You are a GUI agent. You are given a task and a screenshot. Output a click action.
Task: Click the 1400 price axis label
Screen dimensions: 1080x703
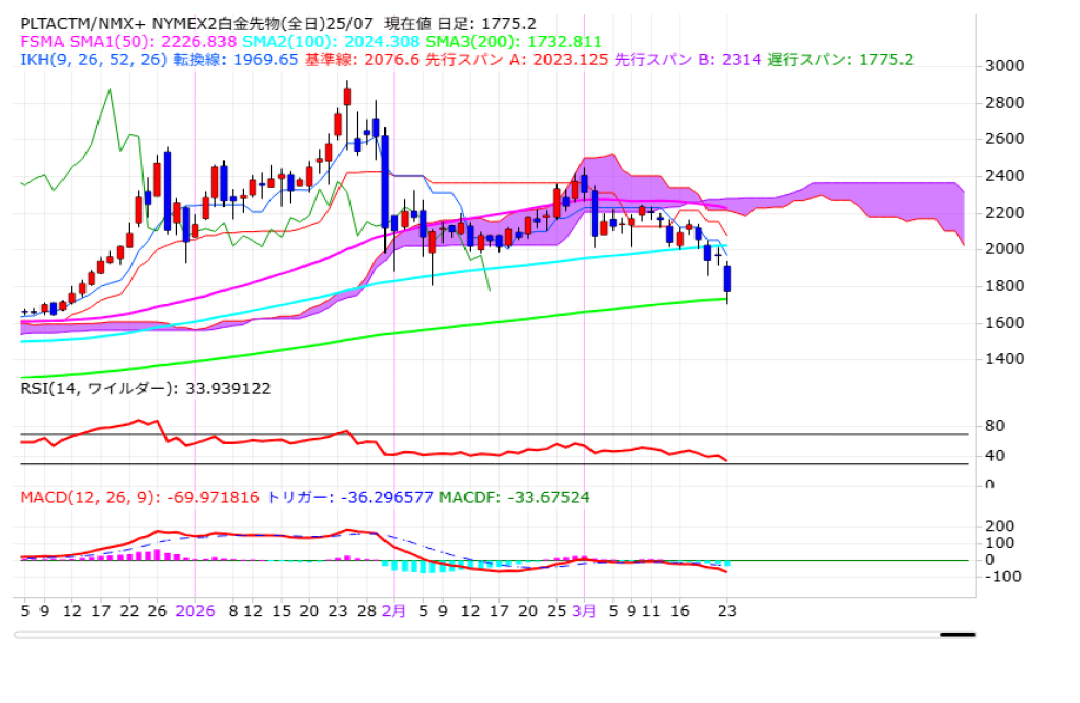coord(1004,359)
